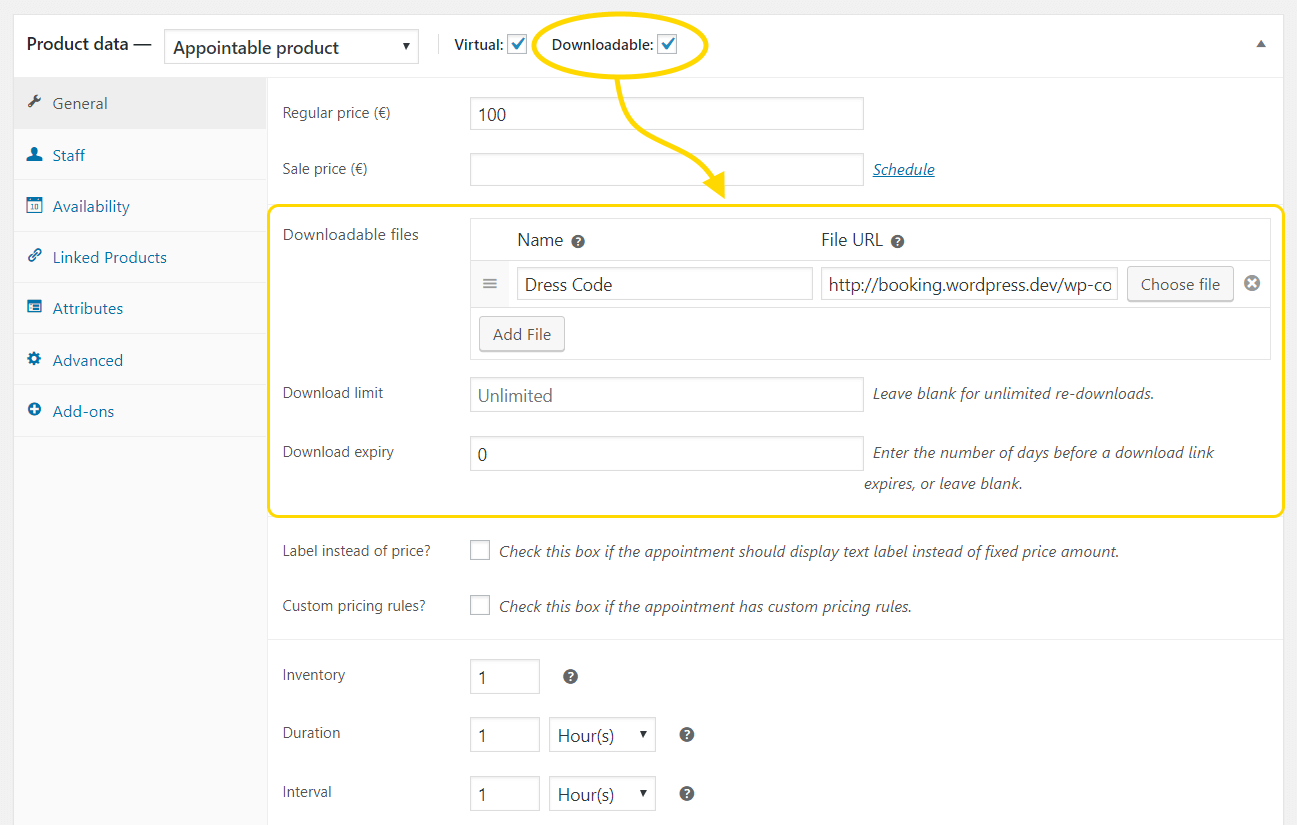Click the 'Product data —' heading text

[88, 44]
